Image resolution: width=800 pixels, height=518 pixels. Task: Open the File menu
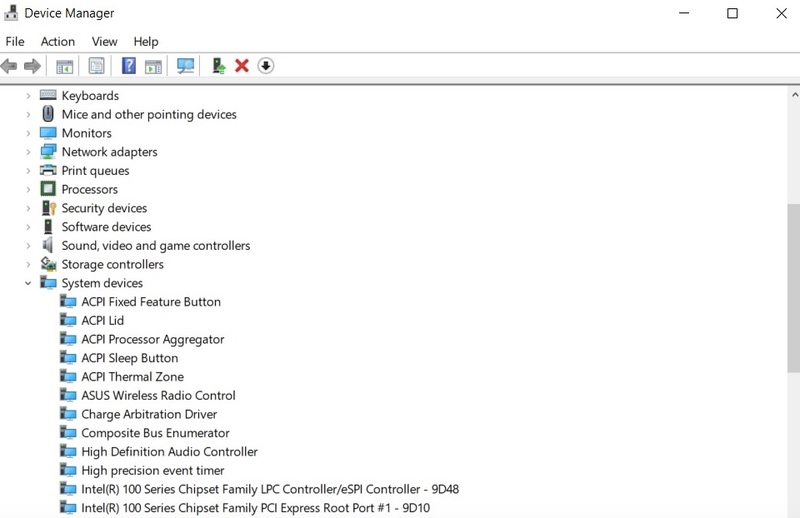15,41
